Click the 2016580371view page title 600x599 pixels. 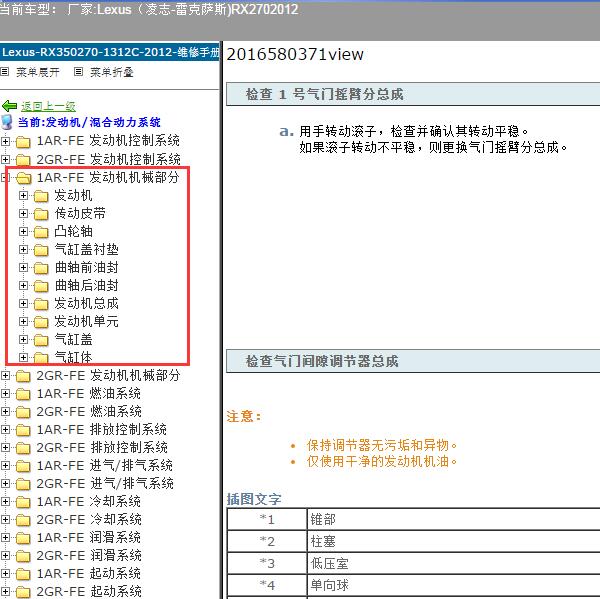pos(295,54)
